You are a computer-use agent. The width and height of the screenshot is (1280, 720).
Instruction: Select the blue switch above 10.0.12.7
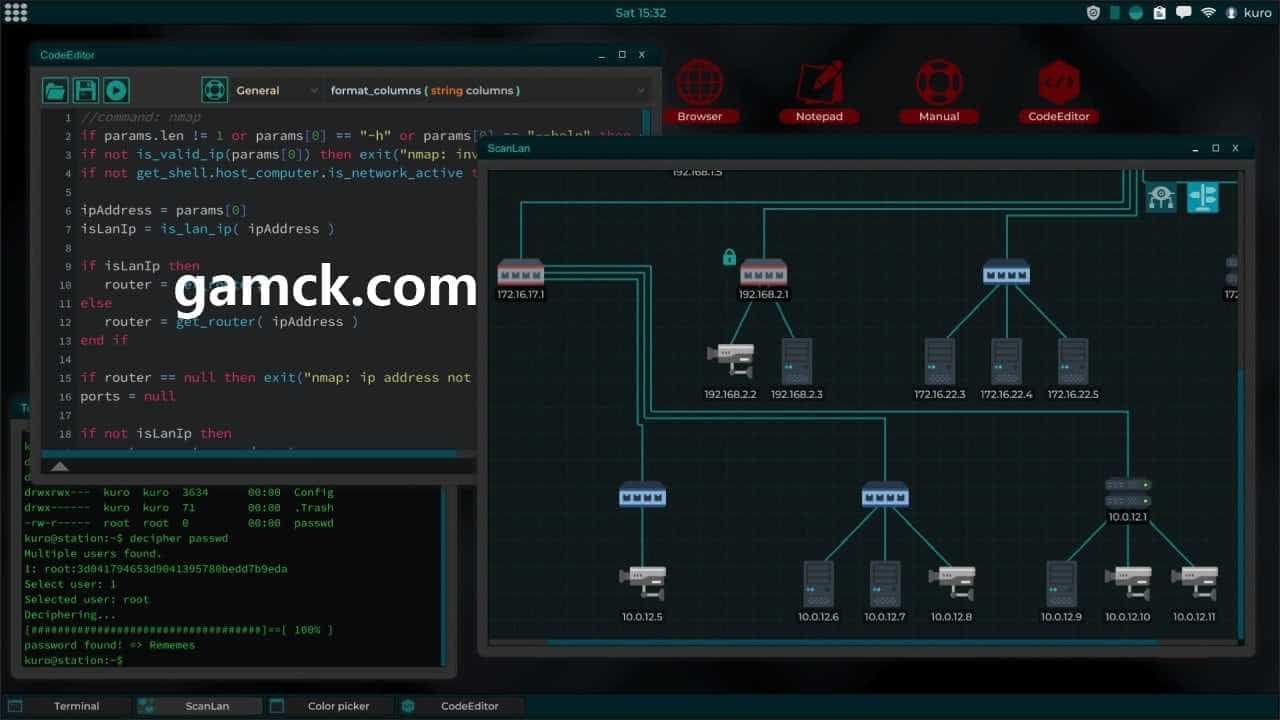(x=885, y=494)
